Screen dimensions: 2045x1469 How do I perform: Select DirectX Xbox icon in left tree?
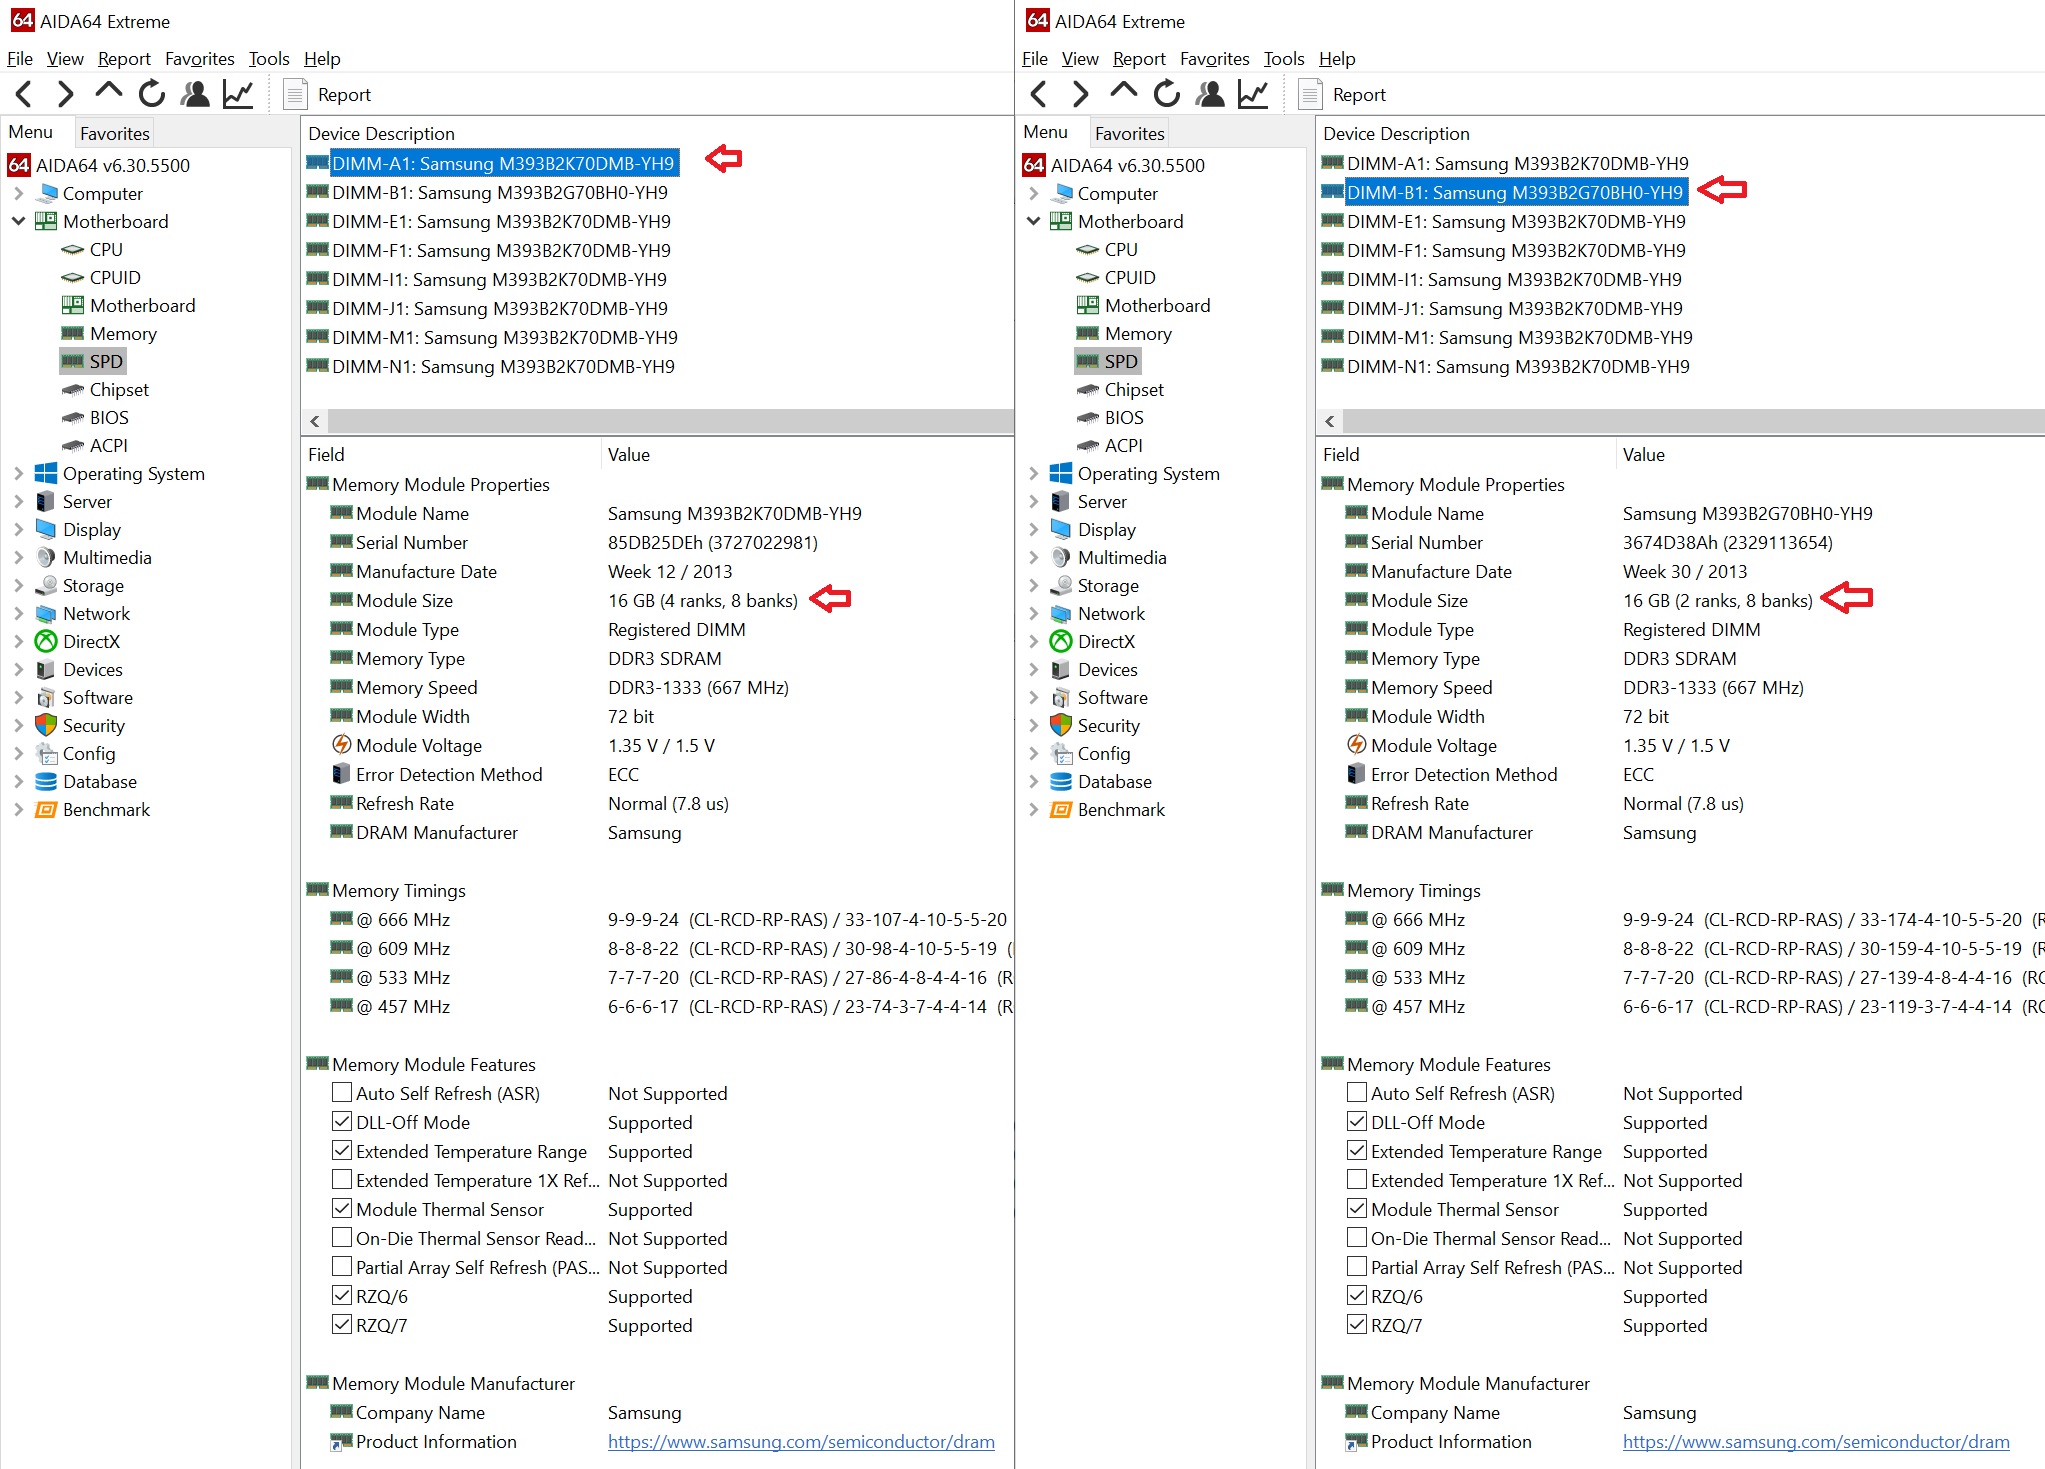46,641
